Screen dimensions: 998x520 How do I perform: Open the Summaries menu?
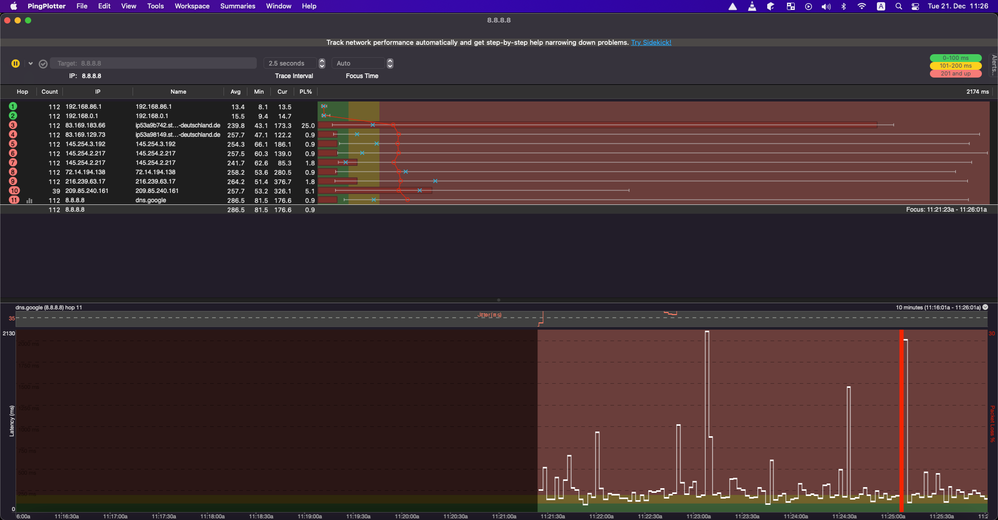pyautogui.click(x=237, y=6)
